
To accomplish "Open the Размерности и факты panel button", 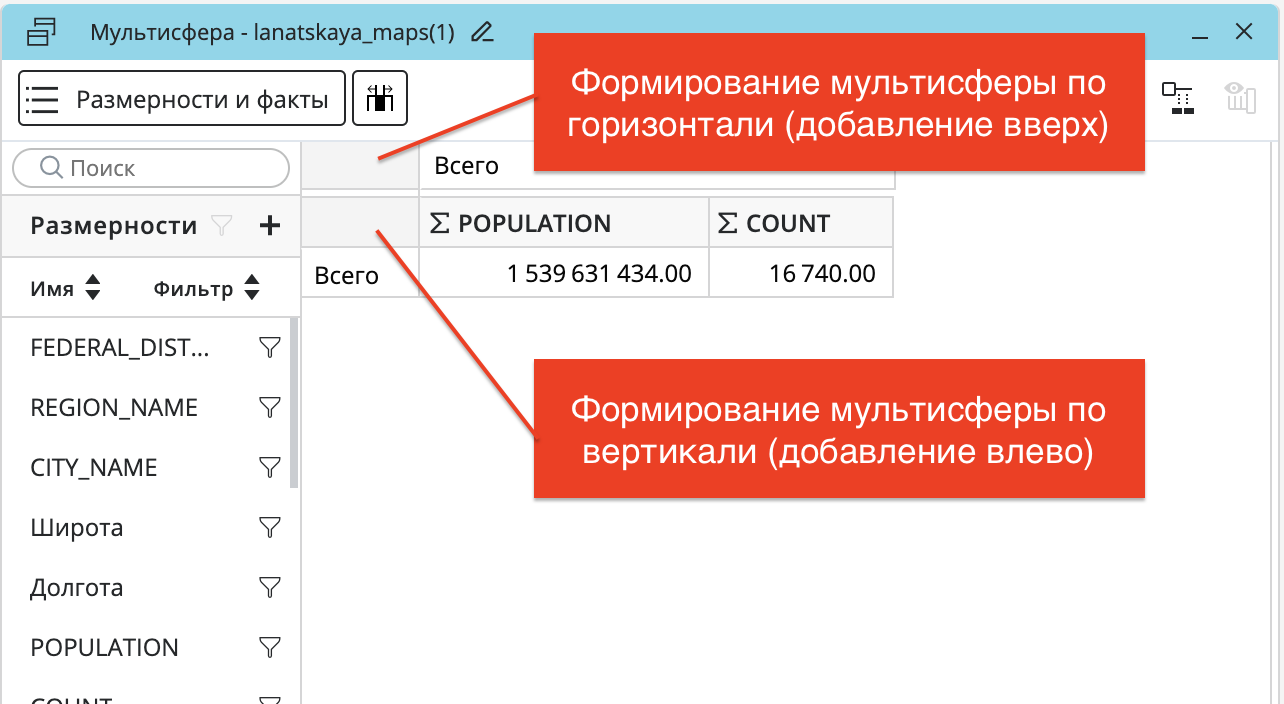I will 182,98.
